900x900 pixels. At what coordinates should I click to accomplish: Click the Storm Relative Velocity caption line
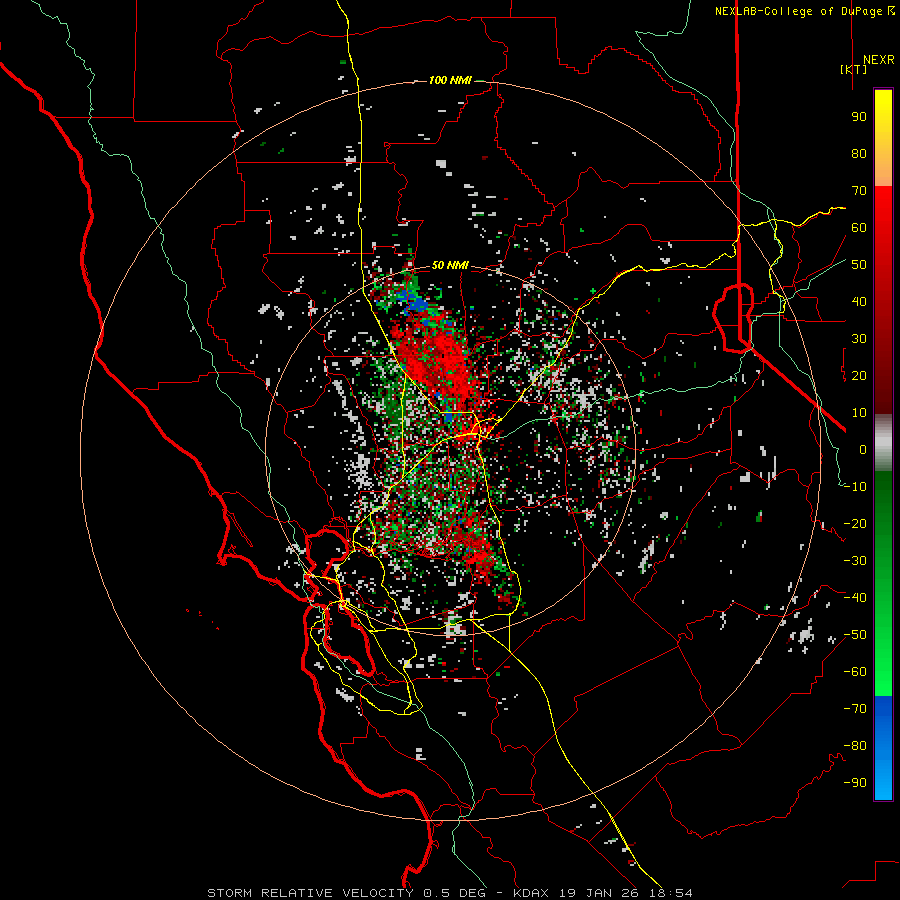pyautogui.click(x=450, y=893)
